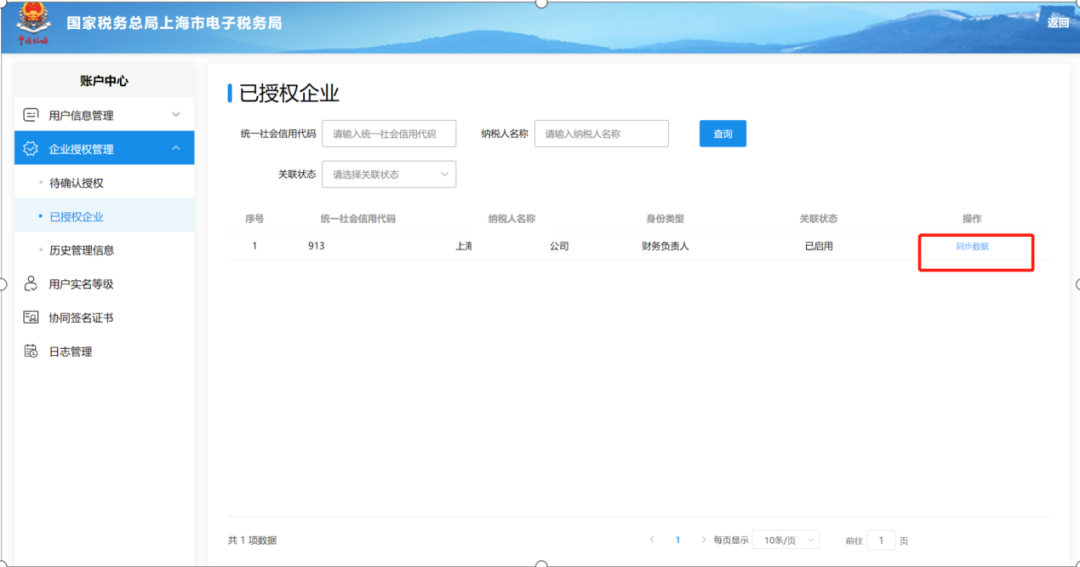1080x567 pixels.
Task: Click the 协同签名证书 certificate icon
Action: tap(31, 317)
